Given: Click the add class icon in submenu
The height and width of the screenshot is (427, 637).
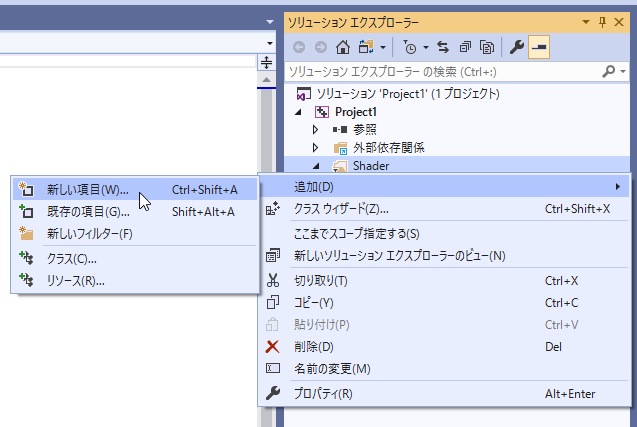Looking at the screenshot, I should (26, 258).
